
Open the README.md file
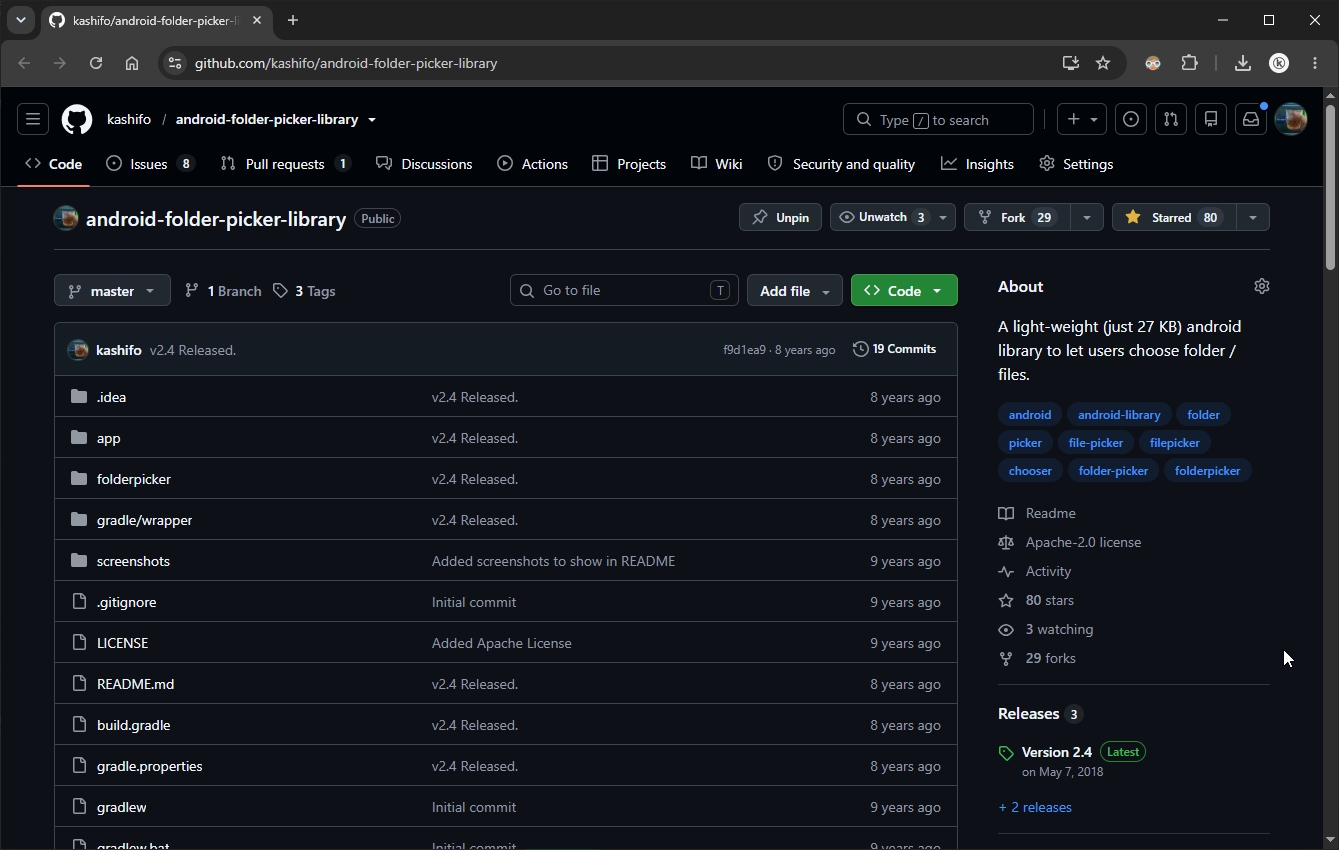[135, 684]
